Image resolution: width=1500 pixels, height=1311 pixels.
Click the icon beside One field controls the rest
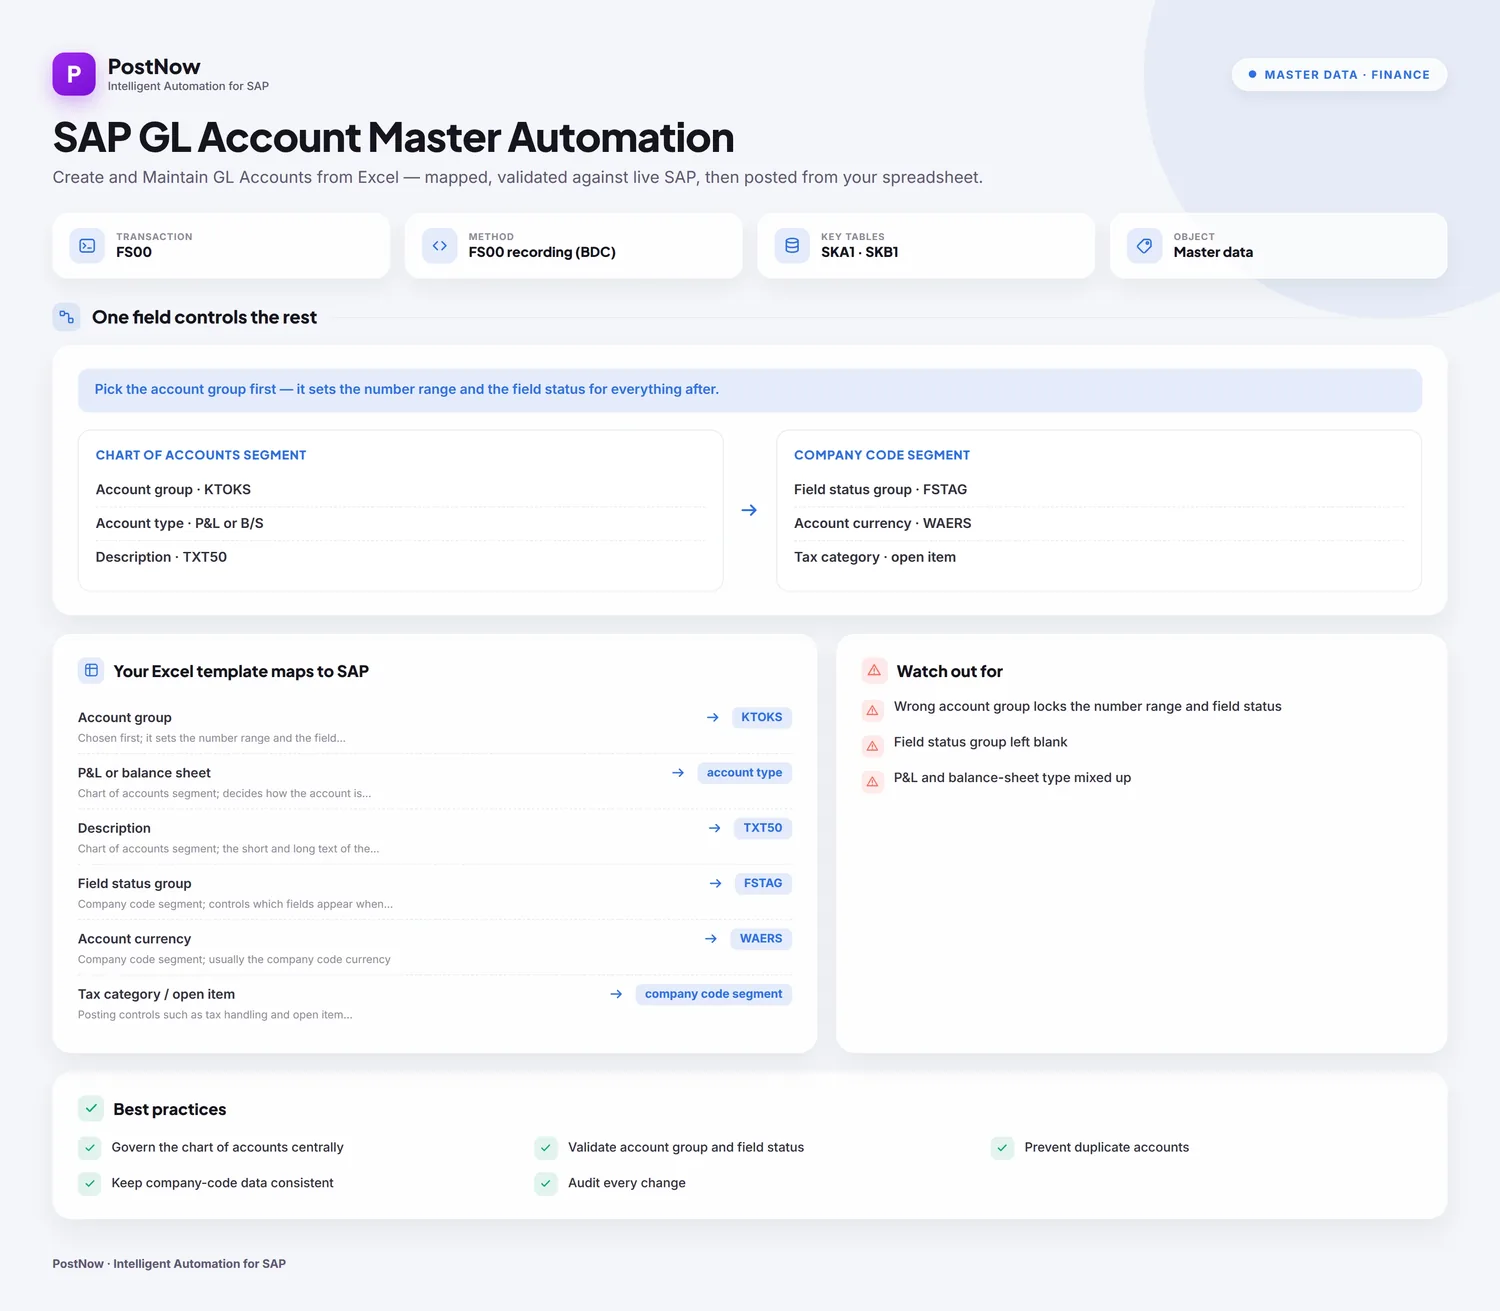67,317
